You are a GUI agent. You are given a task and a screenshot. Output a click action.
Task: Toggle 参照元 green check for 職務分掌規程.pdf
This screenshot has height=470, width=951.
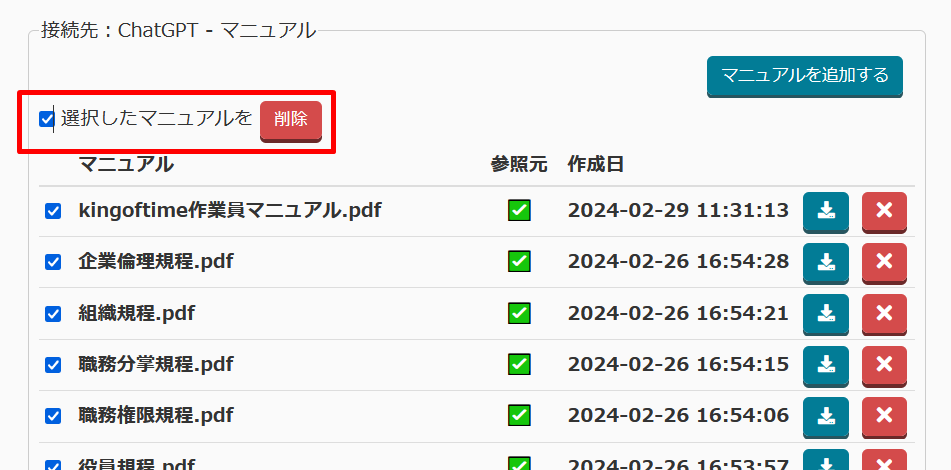tap(519, 364)
